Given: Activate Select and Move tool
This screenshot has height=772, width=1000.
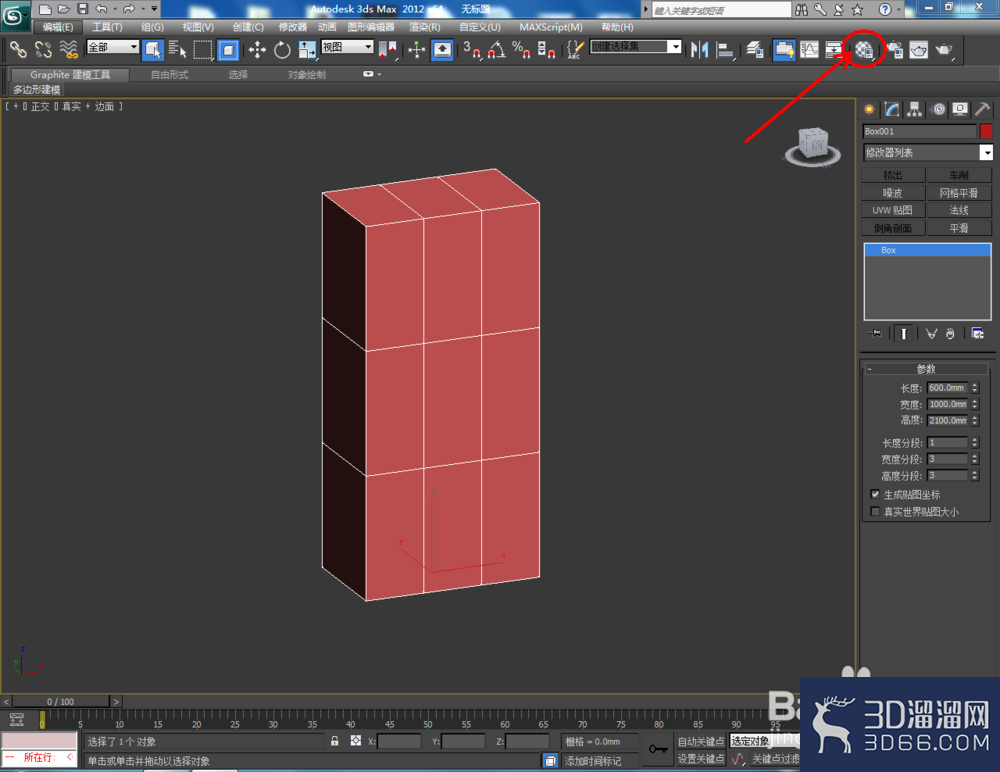Looking at the screenshot, I should point(257,50).
